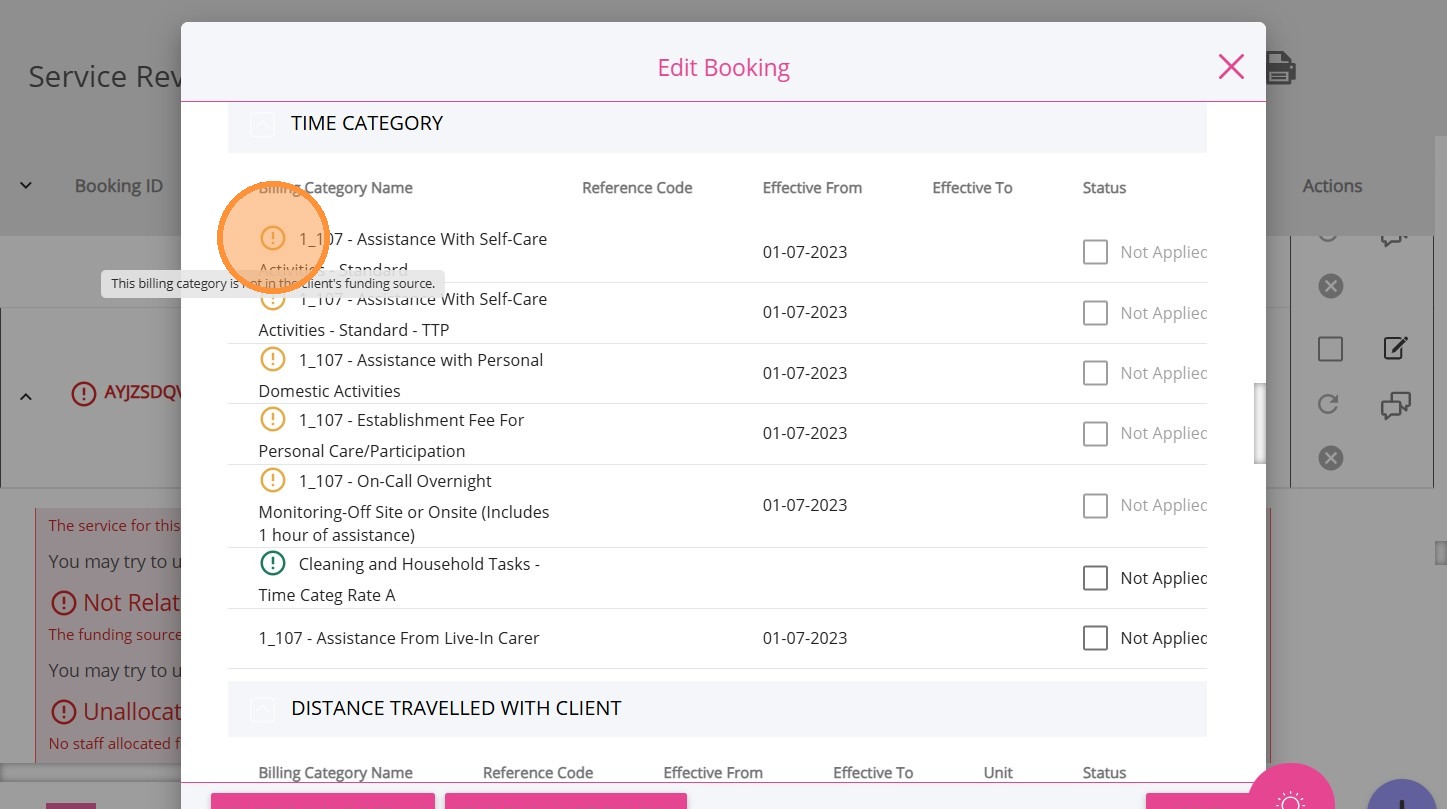
Task: Click the edit booking pencil icon
Action: (x=1395, y=348)
